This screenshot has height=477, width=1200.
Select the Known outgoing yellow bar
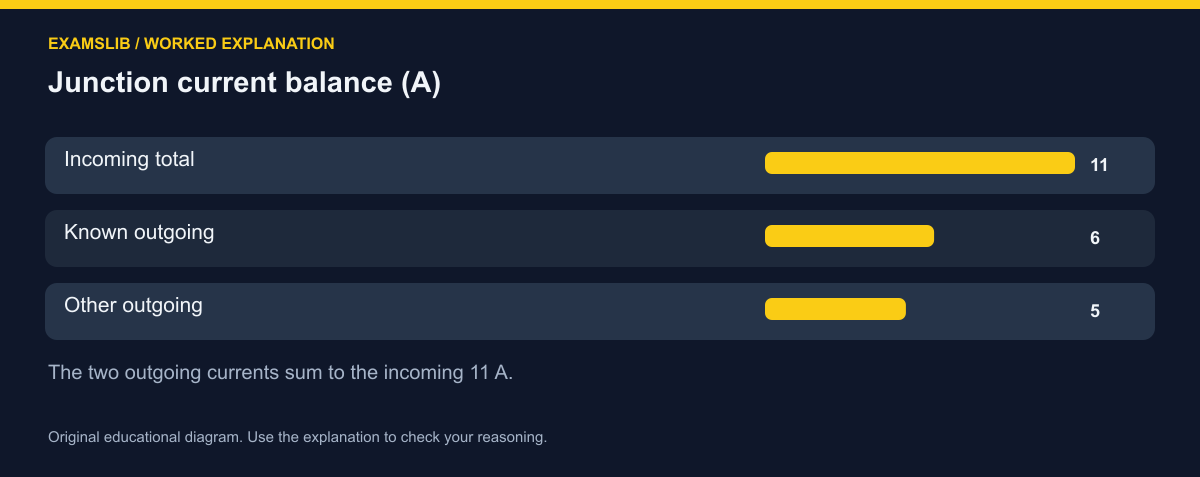tap(849, 236)
